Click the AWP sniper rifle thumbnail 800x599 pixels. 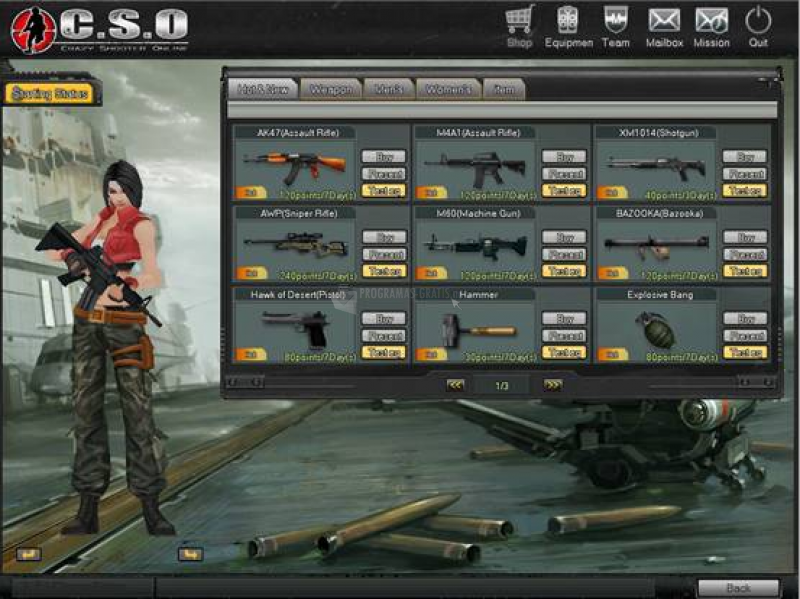[296, 245]
